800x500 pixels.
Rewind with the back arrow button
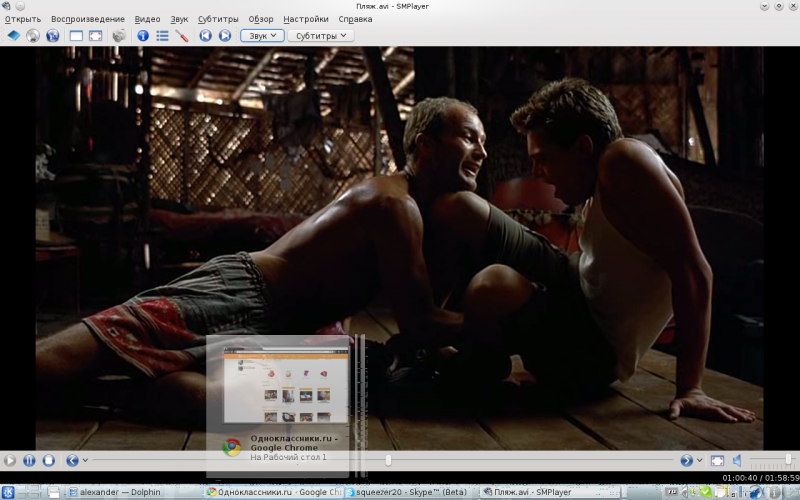(x=72, y=460)
